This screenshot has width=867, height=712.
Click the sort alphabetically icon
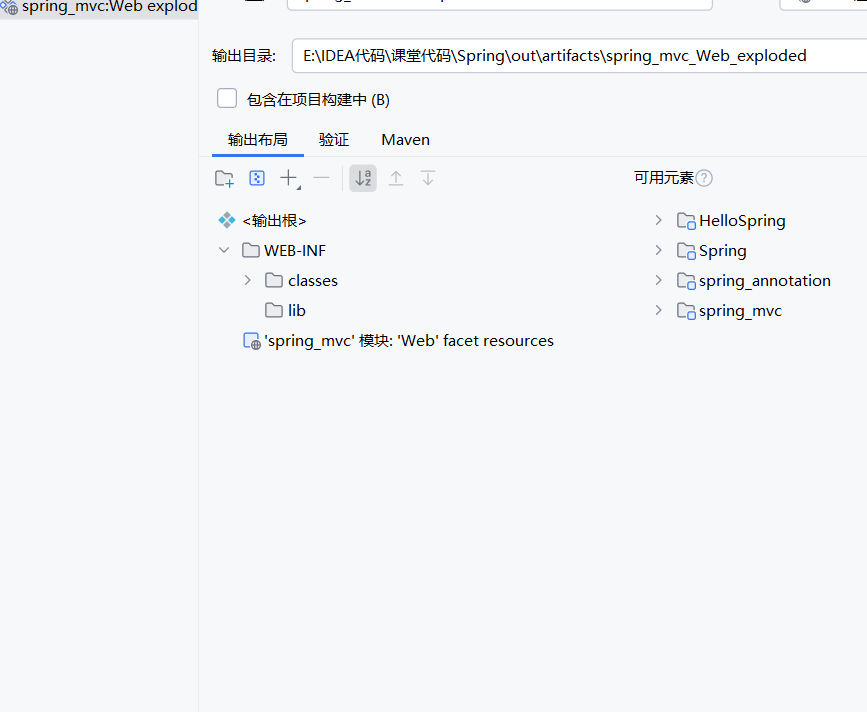tap(362, 177)
